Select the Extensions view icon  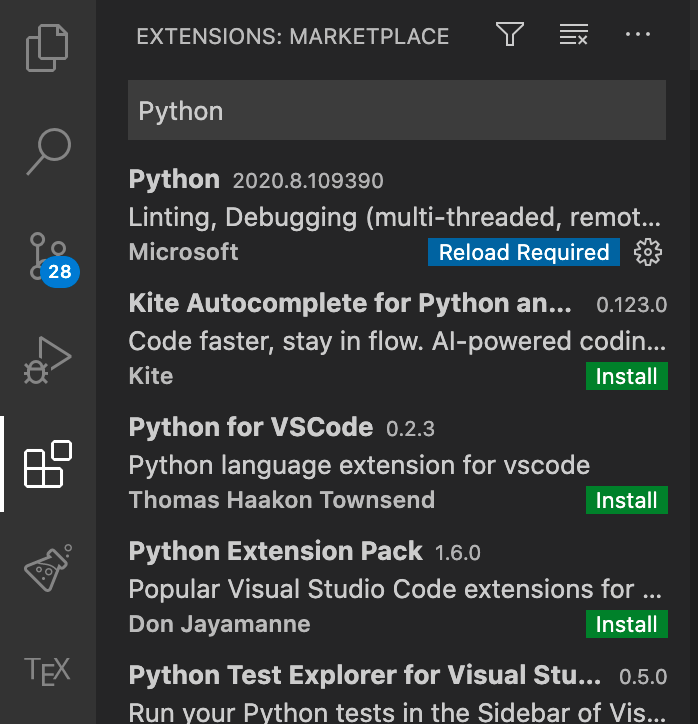click(48, 464)
